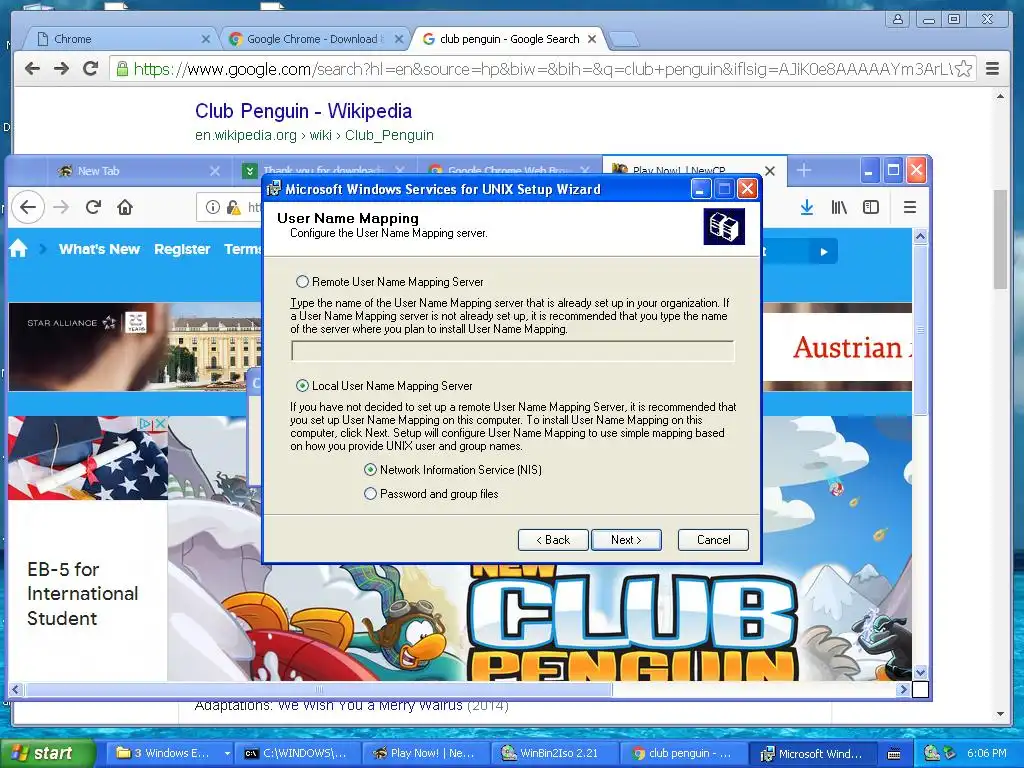Open Firefox hamburger menu

(910, 208)
